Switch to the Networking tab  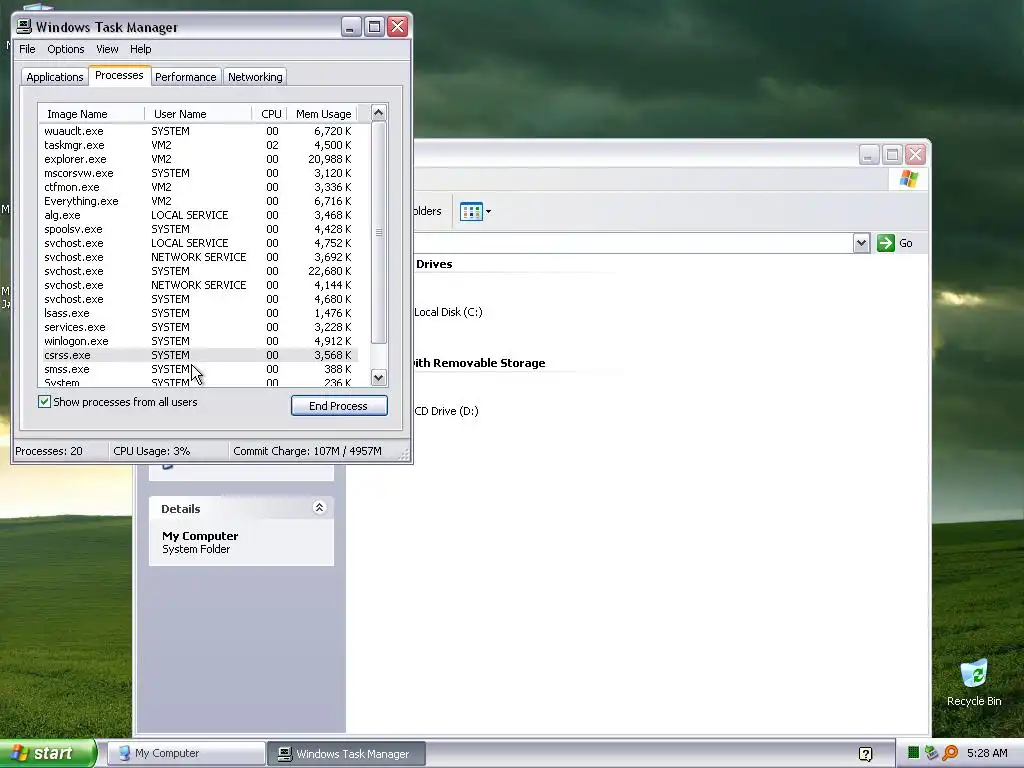click(x=255, y=77)
